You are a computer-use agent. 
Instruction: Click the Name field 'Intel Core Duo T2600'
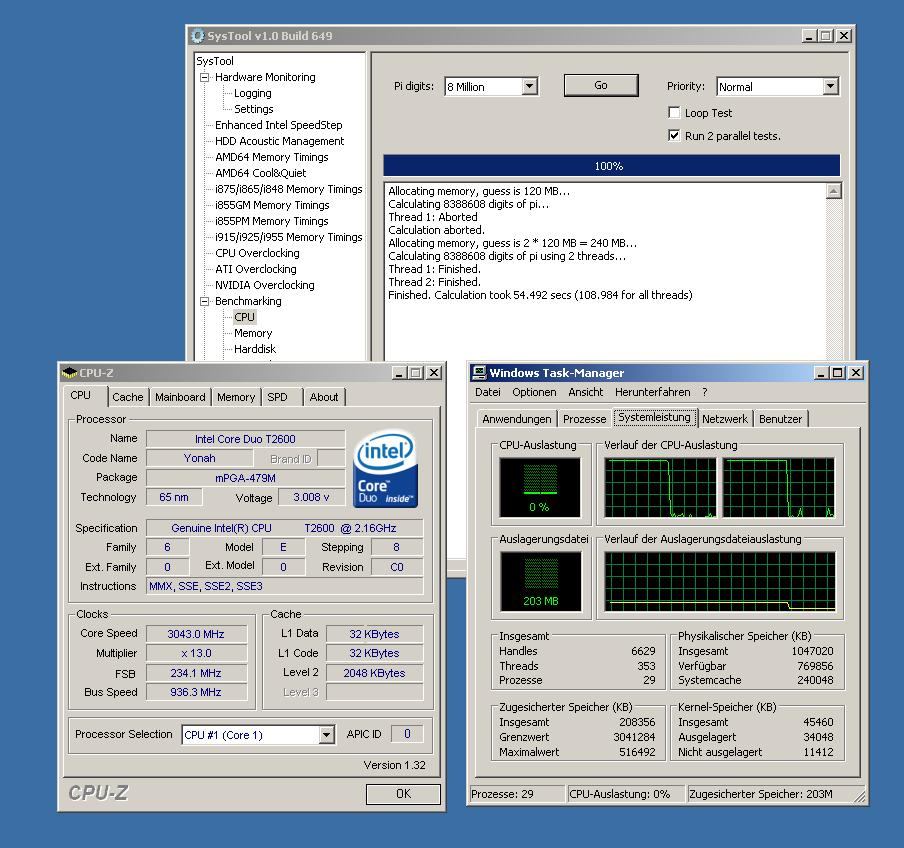(246, 439)
